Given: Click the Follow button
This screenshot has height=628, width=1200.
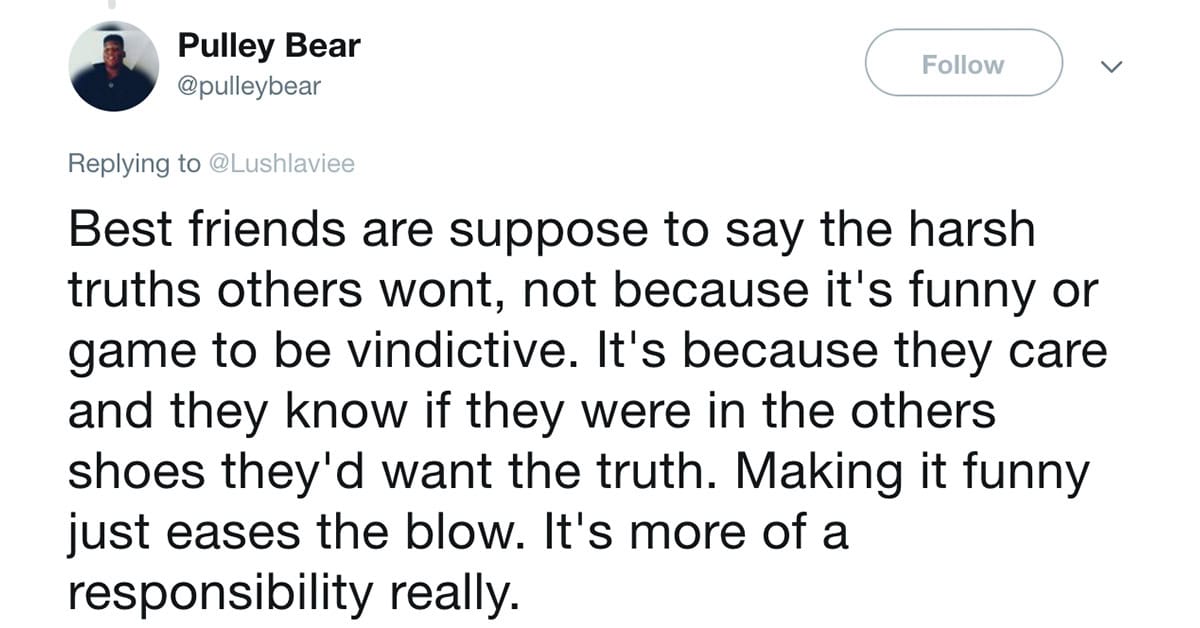Looking at the screenshot, I should pos(963,65).
